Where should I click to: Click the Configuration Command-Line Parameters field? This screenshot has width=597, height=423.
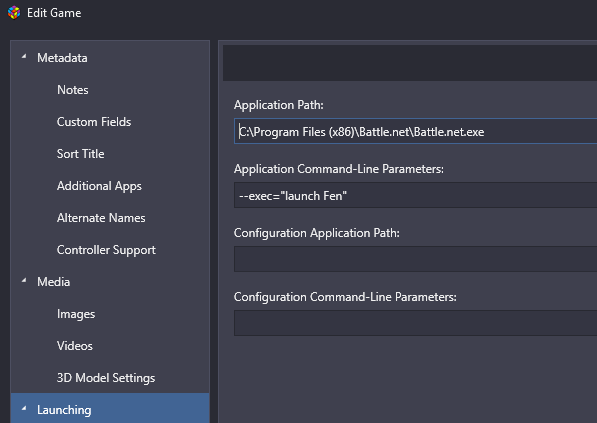[x=415, y=323]
